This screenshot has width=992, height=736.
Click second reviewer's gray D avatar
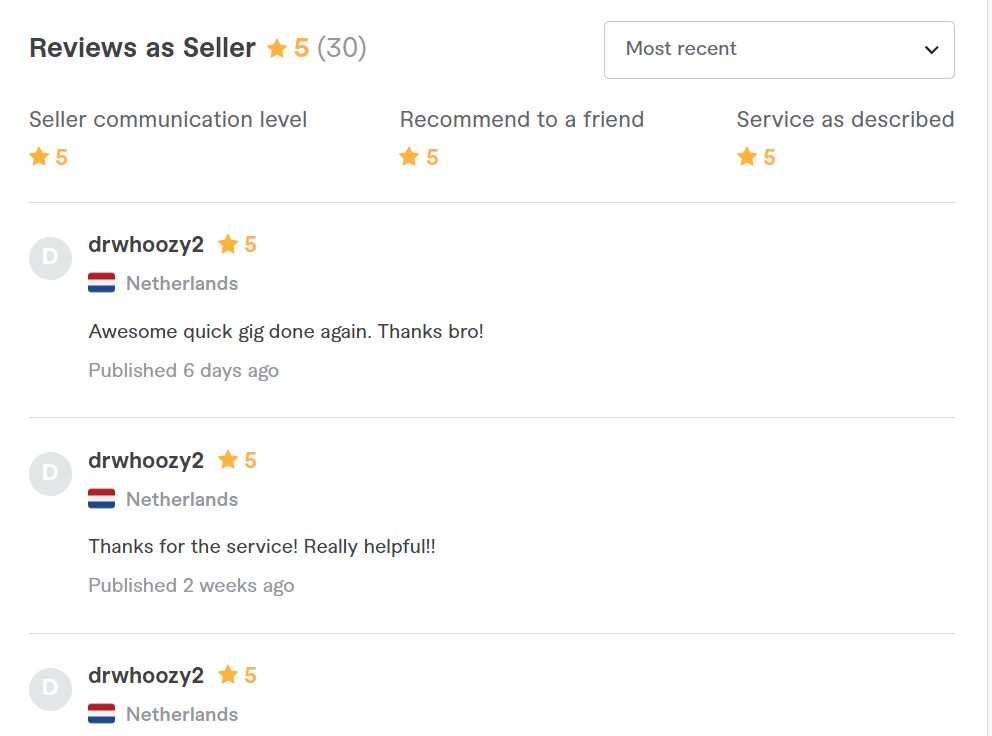(x=51, y=474)
